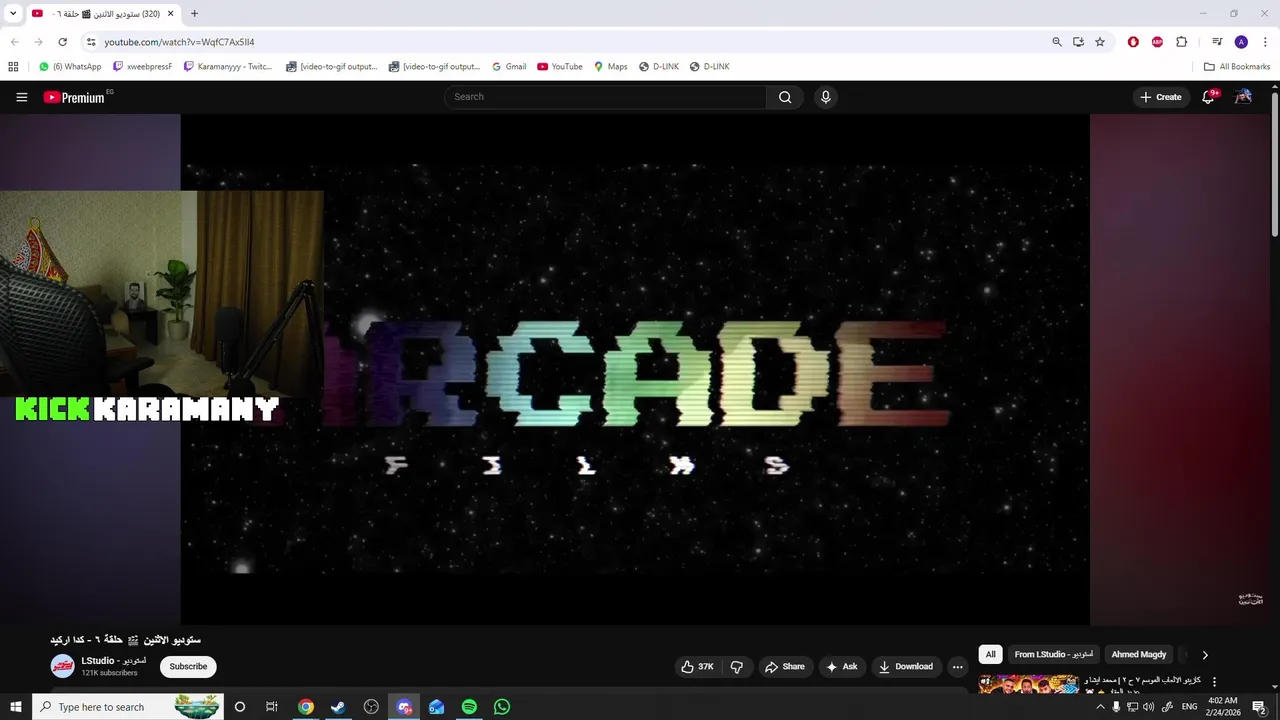1280x720 pixels.
Task: Open Steam from the taskbar
Action: [x=338, y=707]
